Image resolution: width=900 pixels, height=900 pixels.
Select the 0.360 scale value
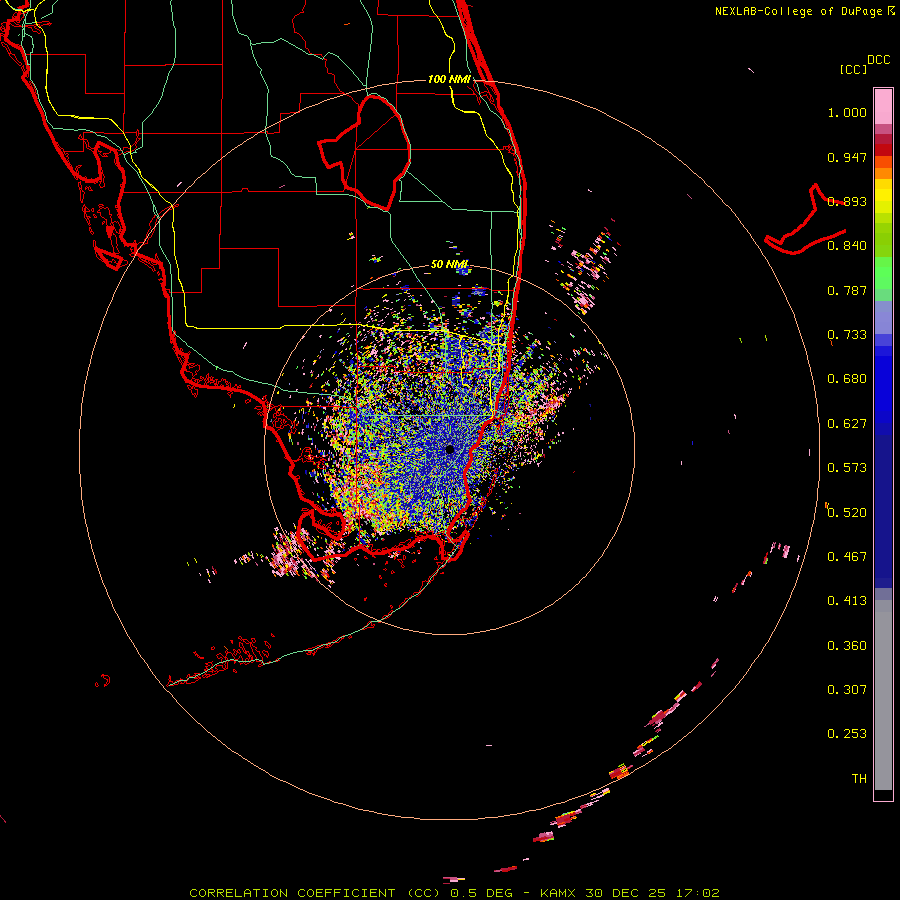tap(847, 646)
